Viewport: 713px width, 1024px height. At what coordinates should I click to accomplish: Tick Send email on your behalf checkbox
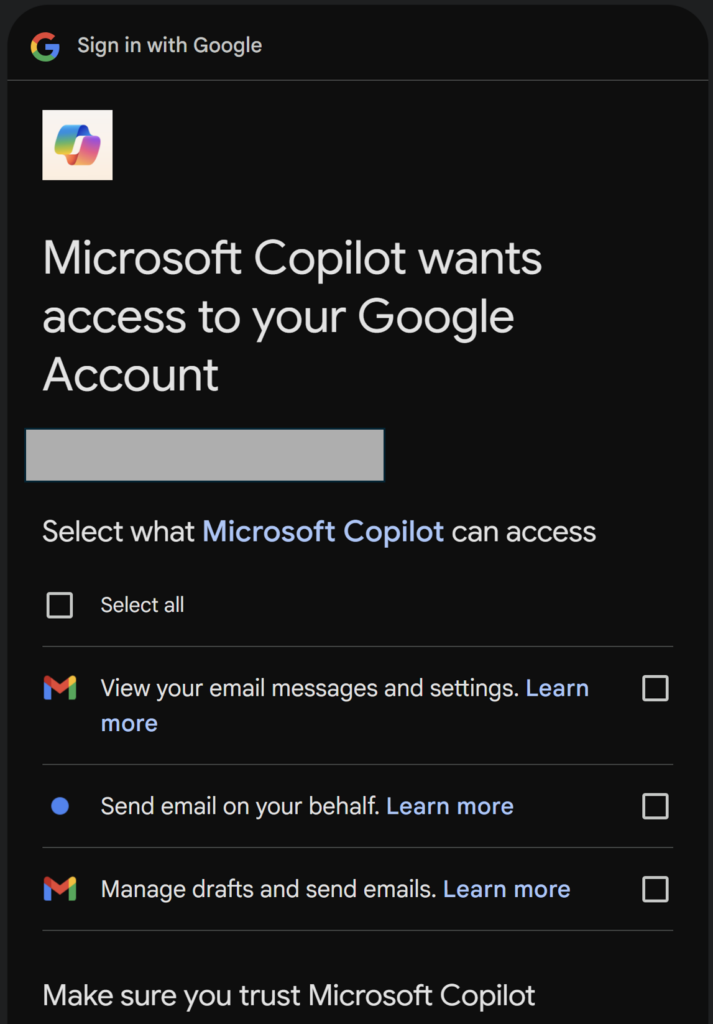[x=655, y=806]
